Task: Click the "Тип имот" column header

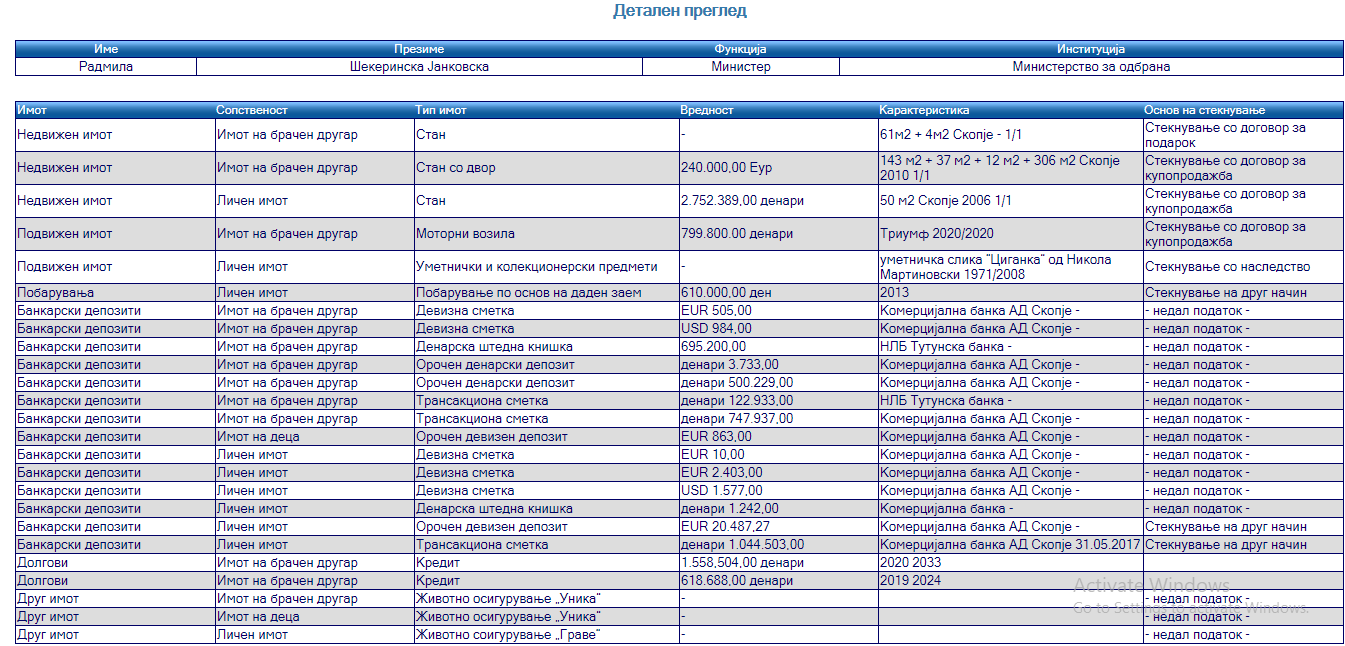Action: pyautogui.click(x=547, y=110)
